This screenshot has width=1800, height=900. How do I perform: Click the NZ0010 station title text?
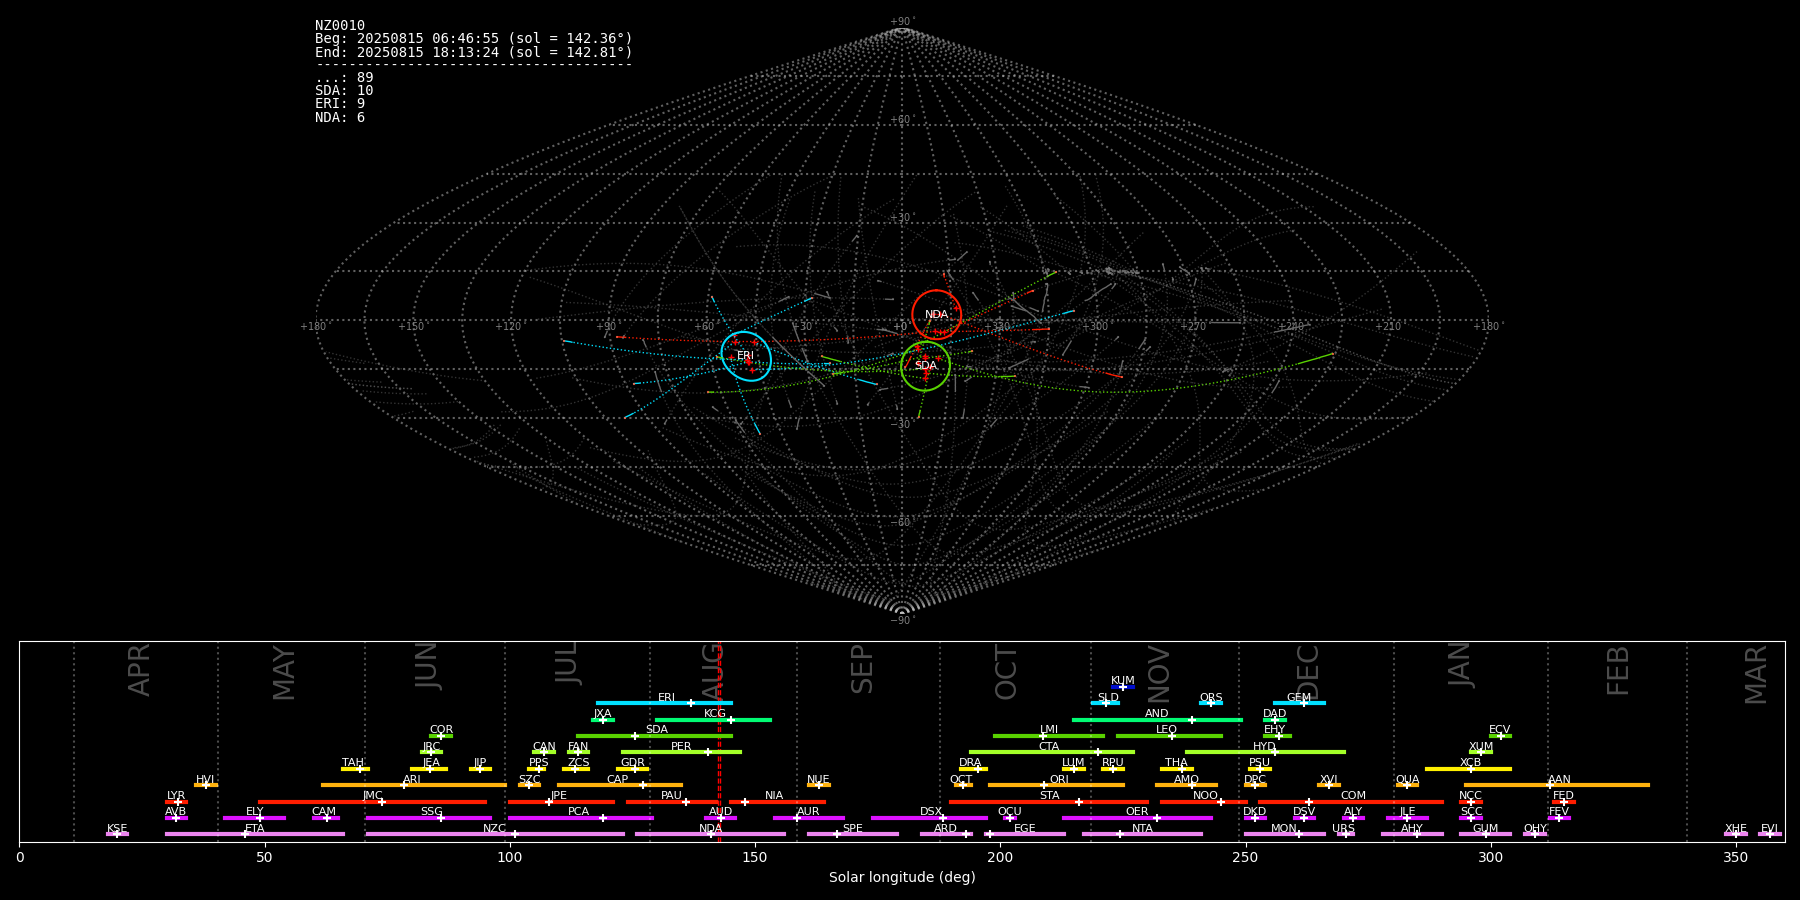tap(340, 26)
